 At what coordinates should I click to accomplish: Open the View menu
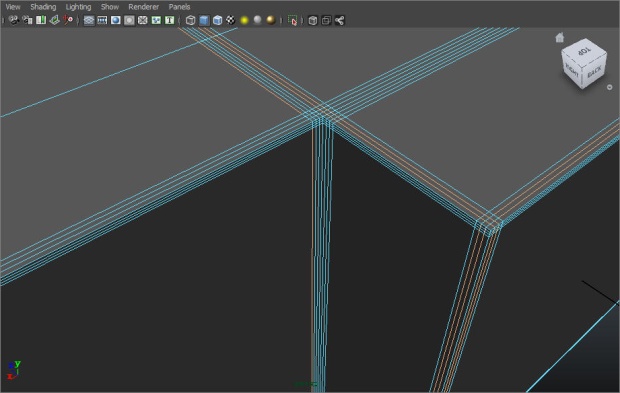(13, 7)
